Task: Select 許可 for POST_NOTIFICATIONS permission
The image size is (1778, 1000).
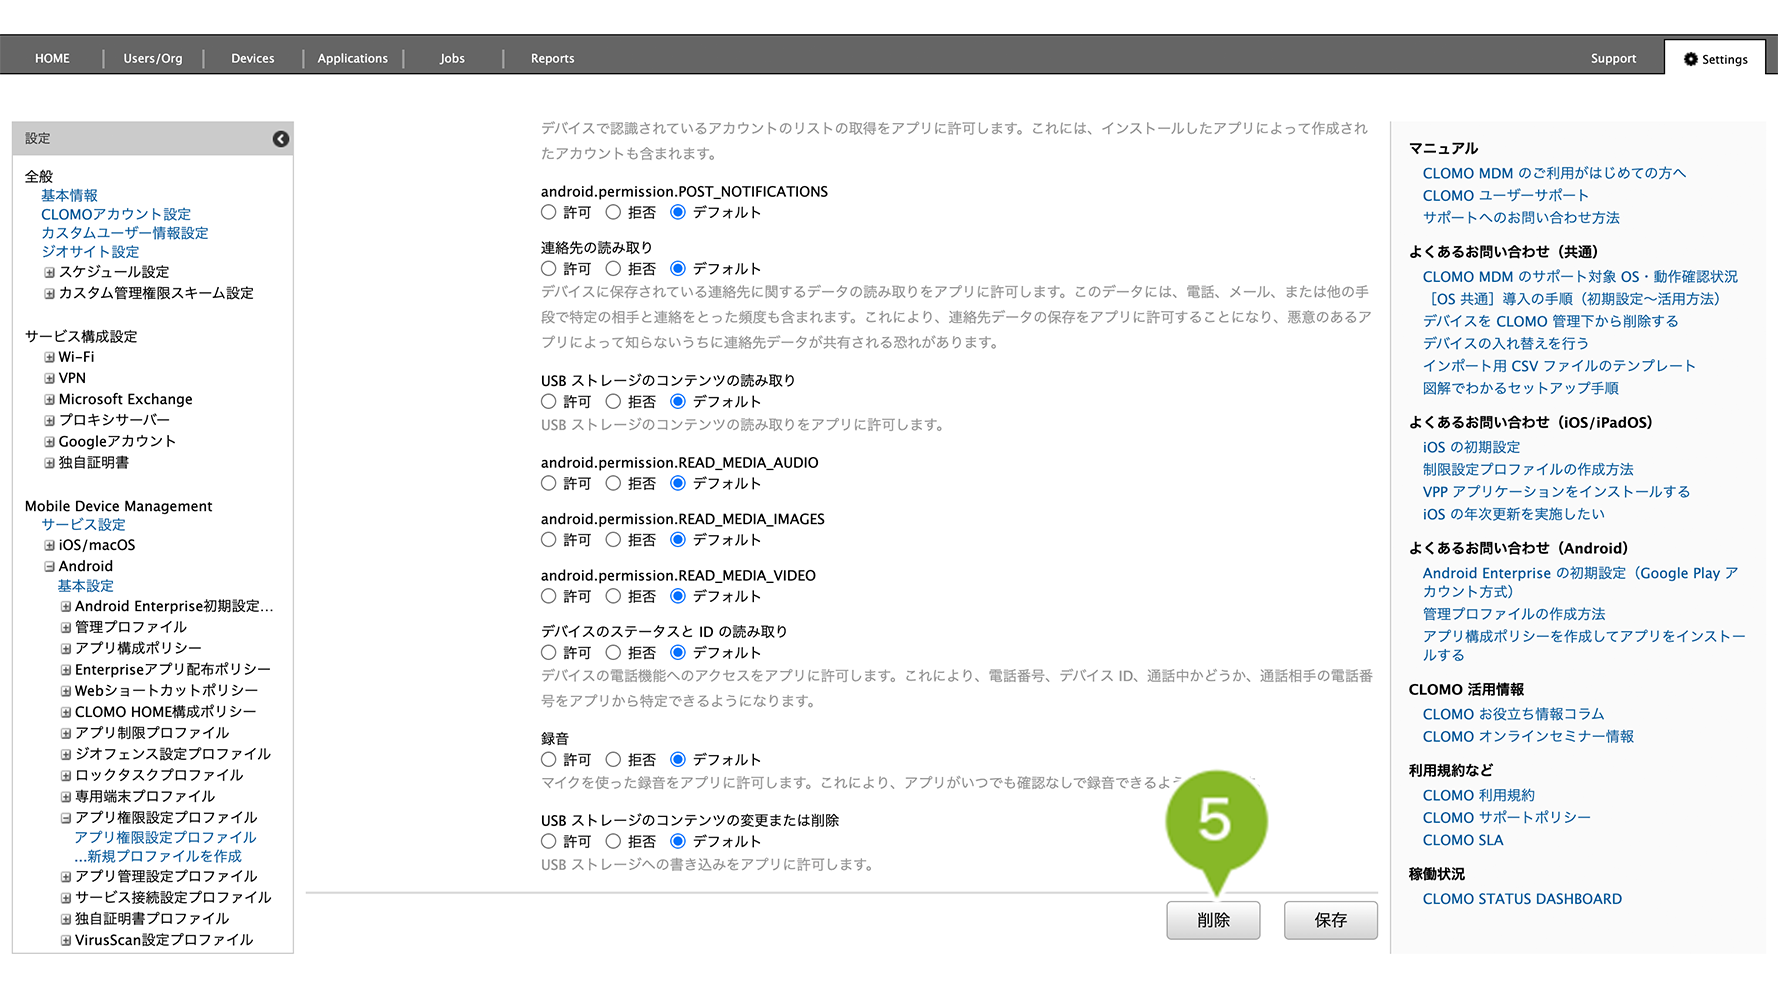Action: 549,212
